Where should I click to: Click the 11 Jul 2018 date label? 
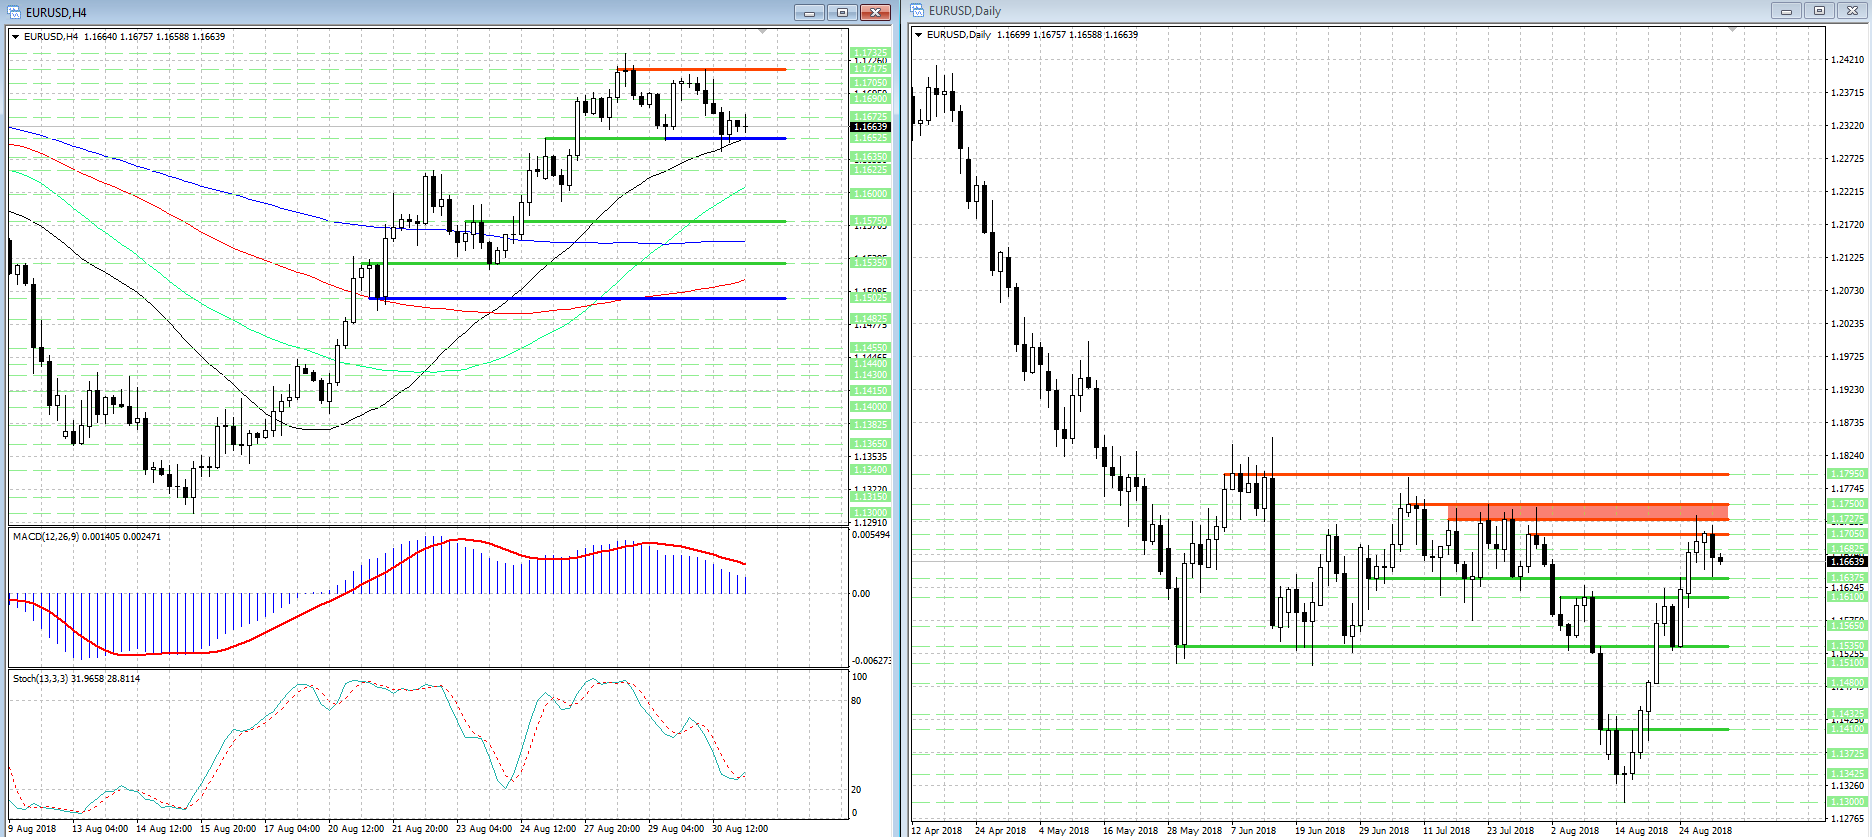[x=1447, y=831]
